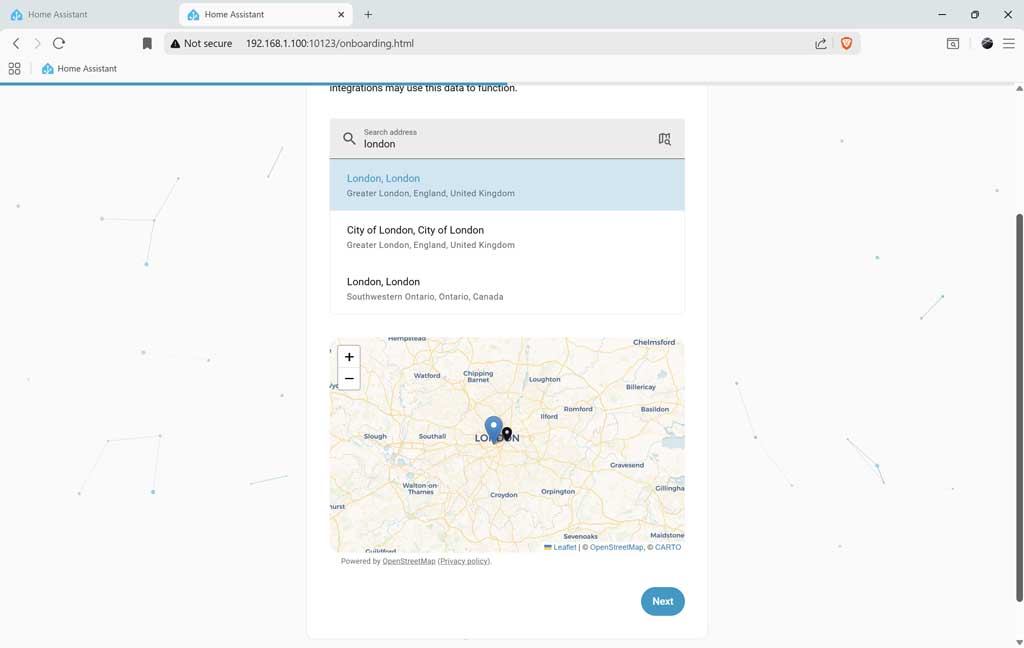Click the browser back arrow
Image resolution: width=1024 pixels, height=648 pixels.
click(x=16, y=43)
